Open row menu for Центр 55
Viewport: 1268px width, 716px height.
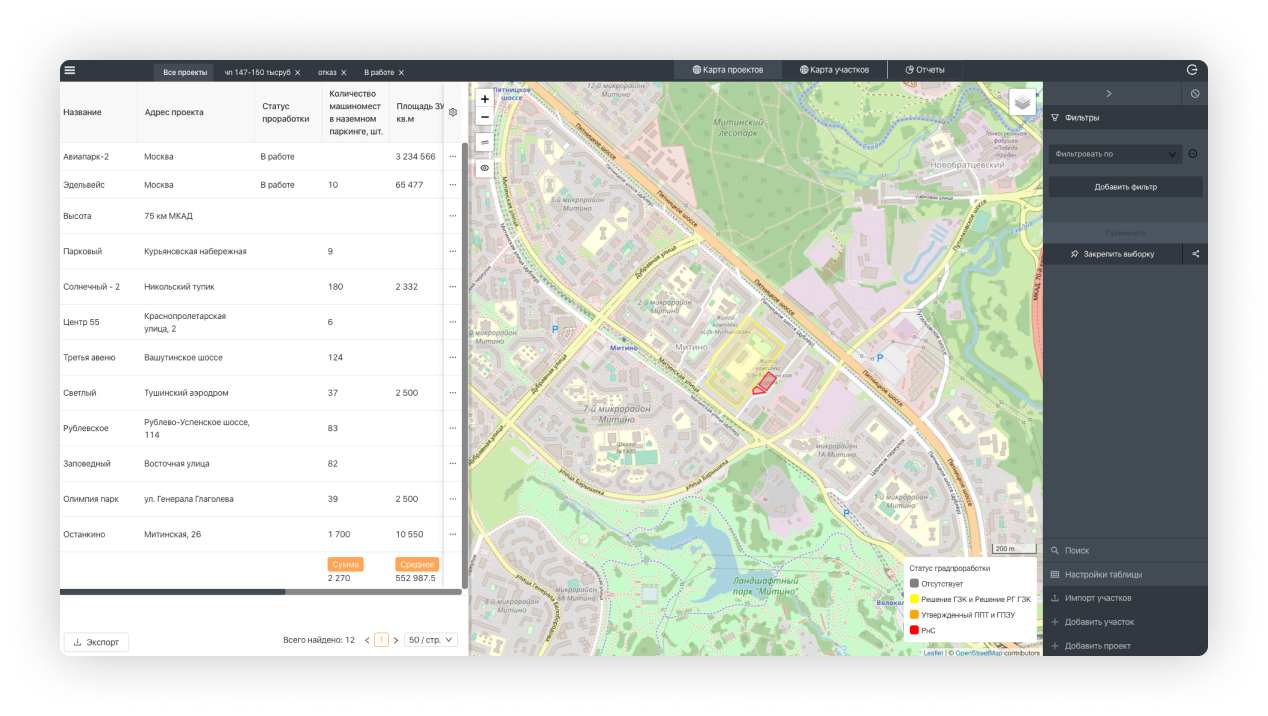pos(453,322)
